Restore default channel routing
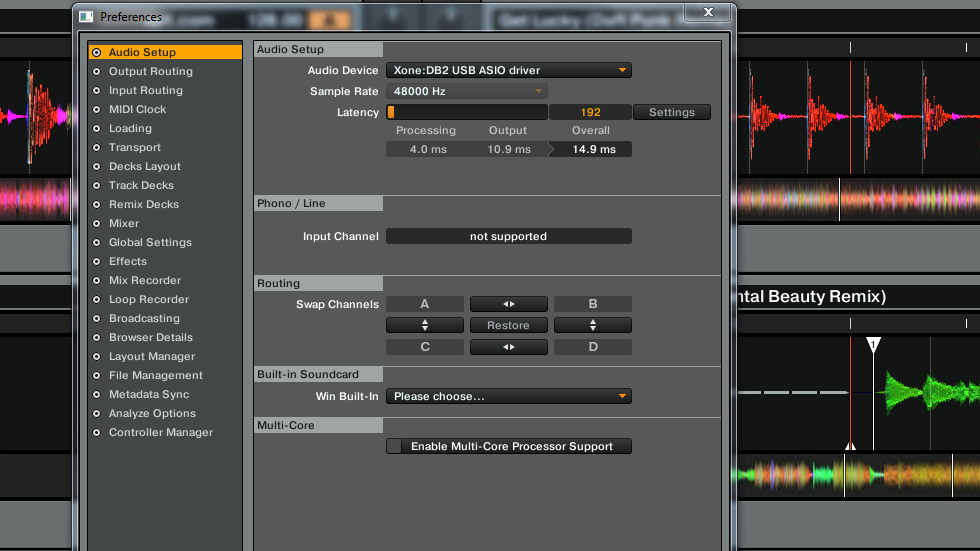980x551 pixels. [509, 325]
